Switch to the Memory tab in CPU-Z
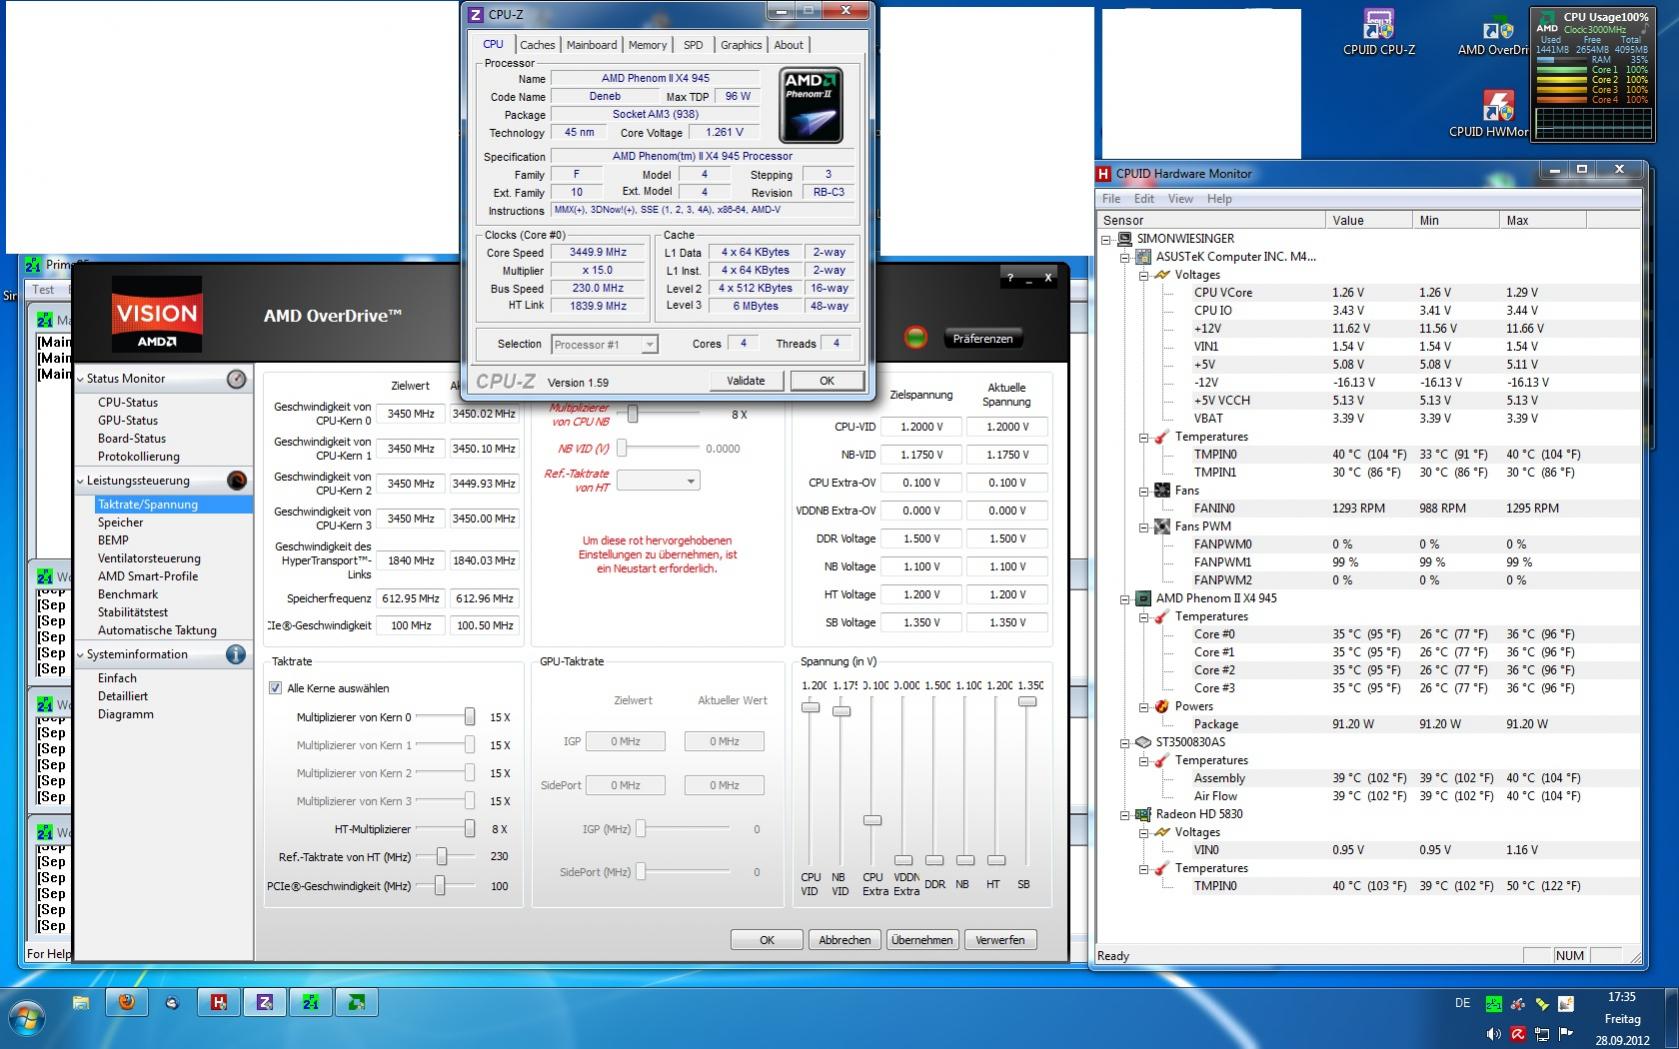The image size is (1679, 1049). (647, 45)
